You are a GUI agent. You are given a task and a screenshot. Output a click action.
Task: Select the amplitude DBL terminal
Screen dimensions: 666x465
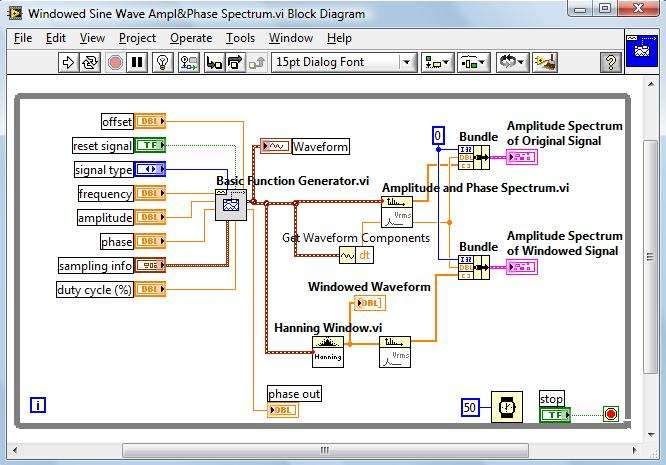(150, 217)
